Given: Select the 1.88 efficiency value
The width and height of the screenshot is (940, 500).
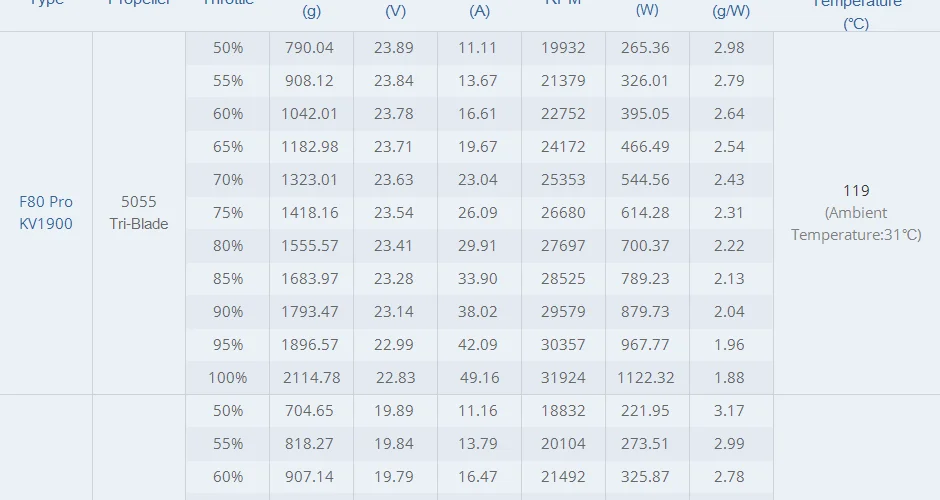Looking at the screenshot, I should 729,377.
